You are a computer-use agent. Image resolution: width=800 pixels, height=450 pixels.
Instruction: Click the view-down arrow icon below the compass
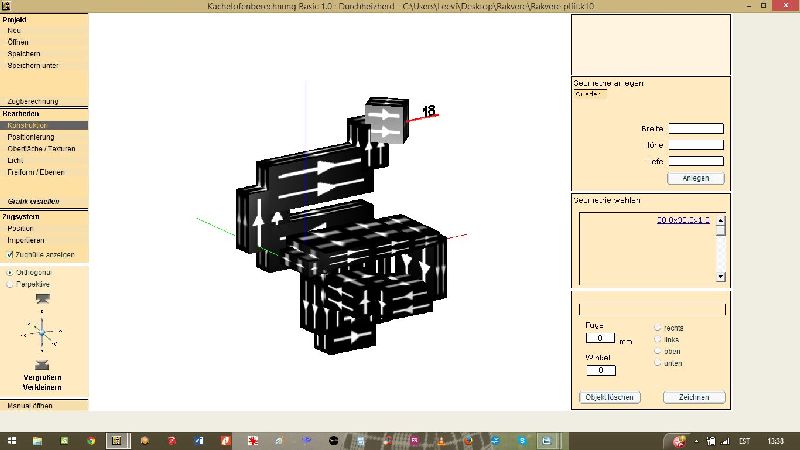coord(42,365)
